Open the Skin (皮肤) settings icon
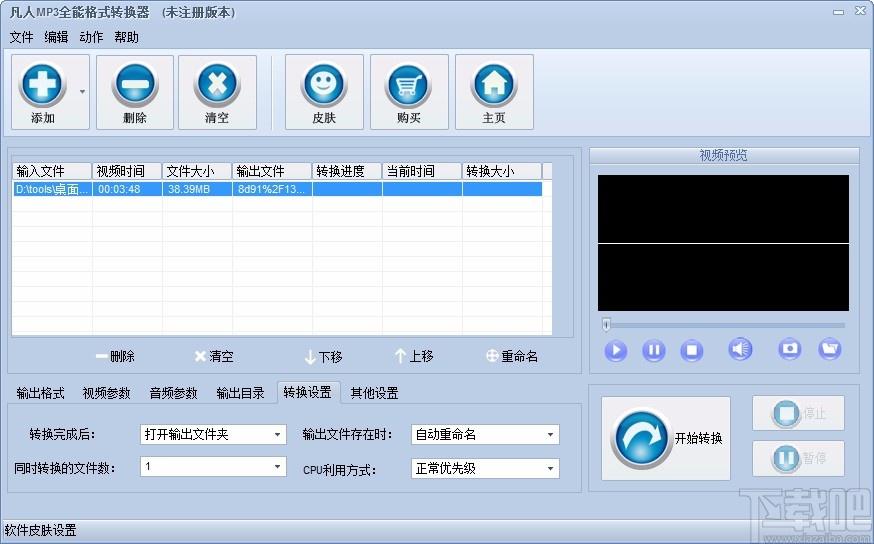 coord(324,84)
